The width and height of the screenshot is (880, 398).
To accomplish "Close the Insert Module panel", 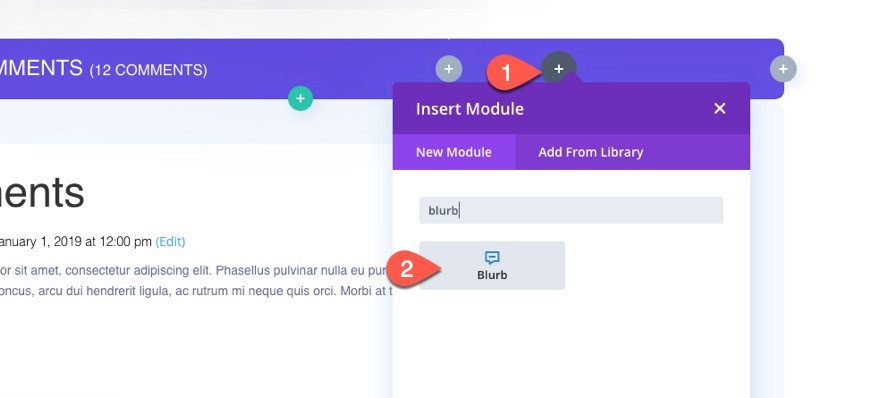I will coord(719,108).
